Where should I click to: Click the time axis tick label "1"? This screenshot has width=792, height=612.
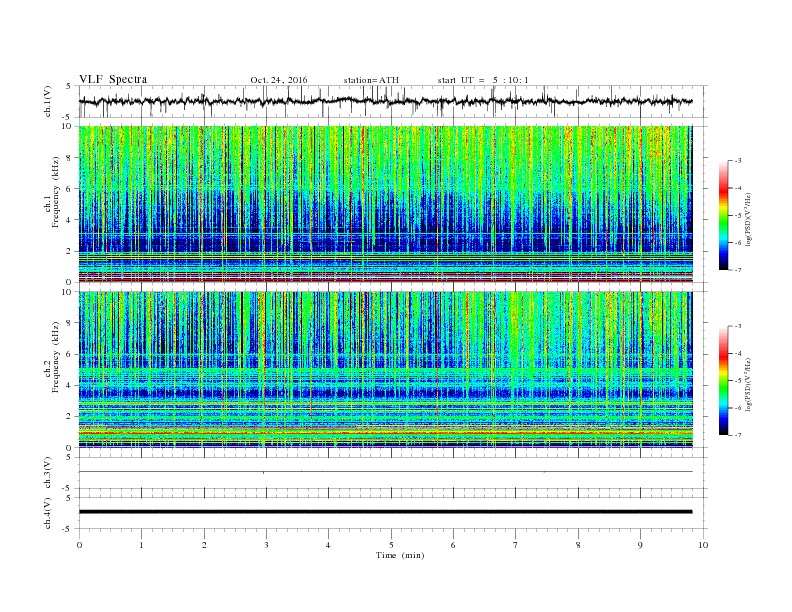pos(141,545)
